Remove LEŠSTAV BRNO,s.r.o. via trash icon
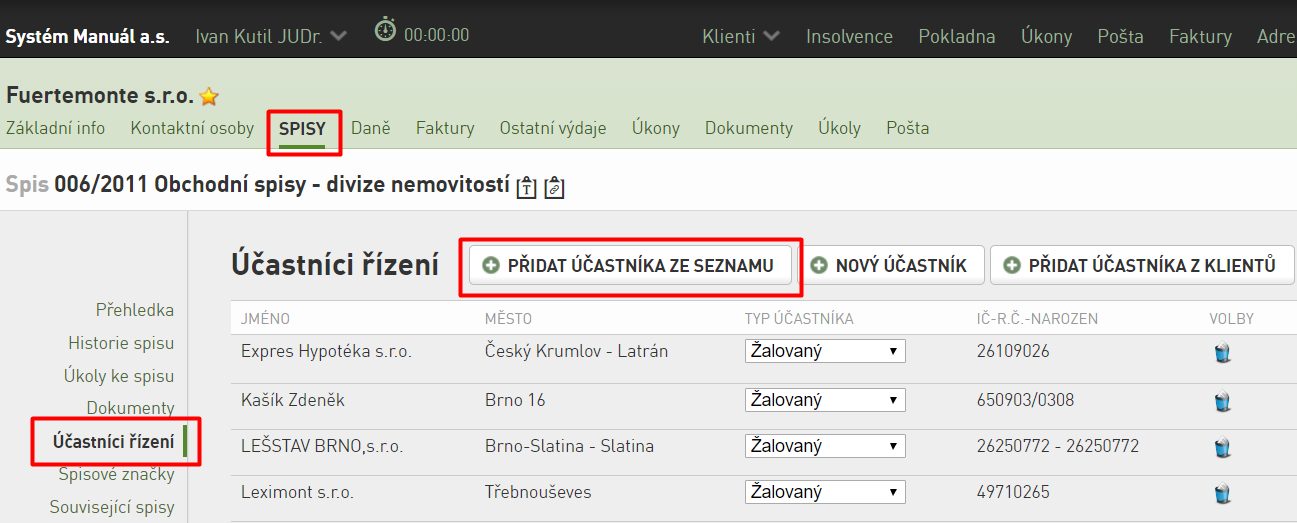 point(1221,447)
